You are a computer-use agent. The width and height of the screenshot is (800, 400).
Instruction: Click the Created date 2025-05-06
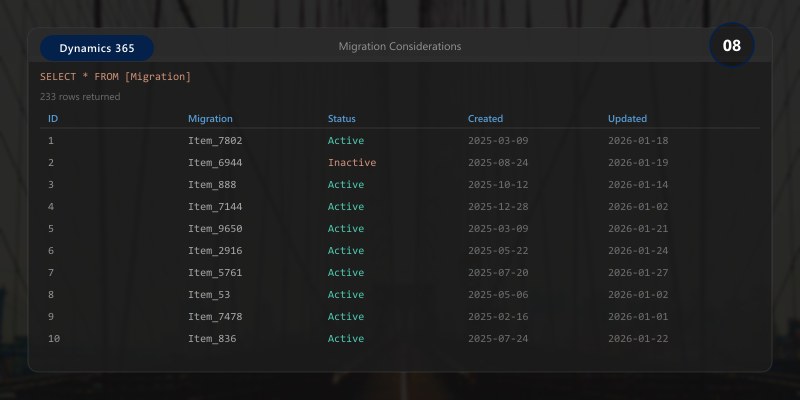tap(498, 294)
